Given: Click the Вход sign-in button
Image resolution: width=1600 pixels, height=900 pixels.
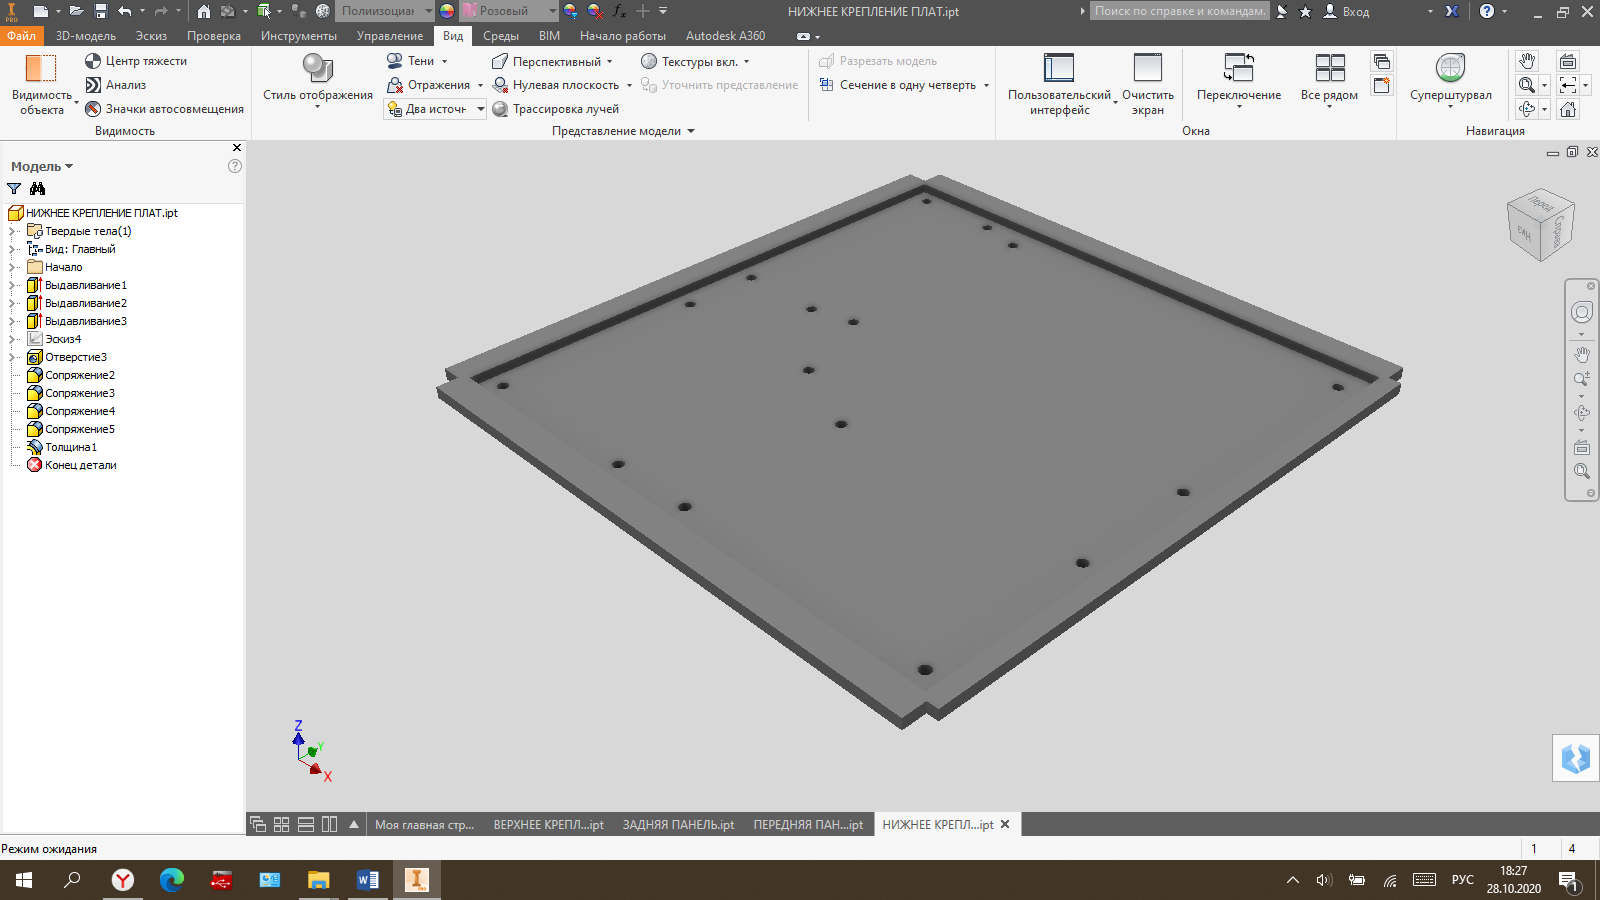Looking at the screenshot, I should coord(1346,11).
